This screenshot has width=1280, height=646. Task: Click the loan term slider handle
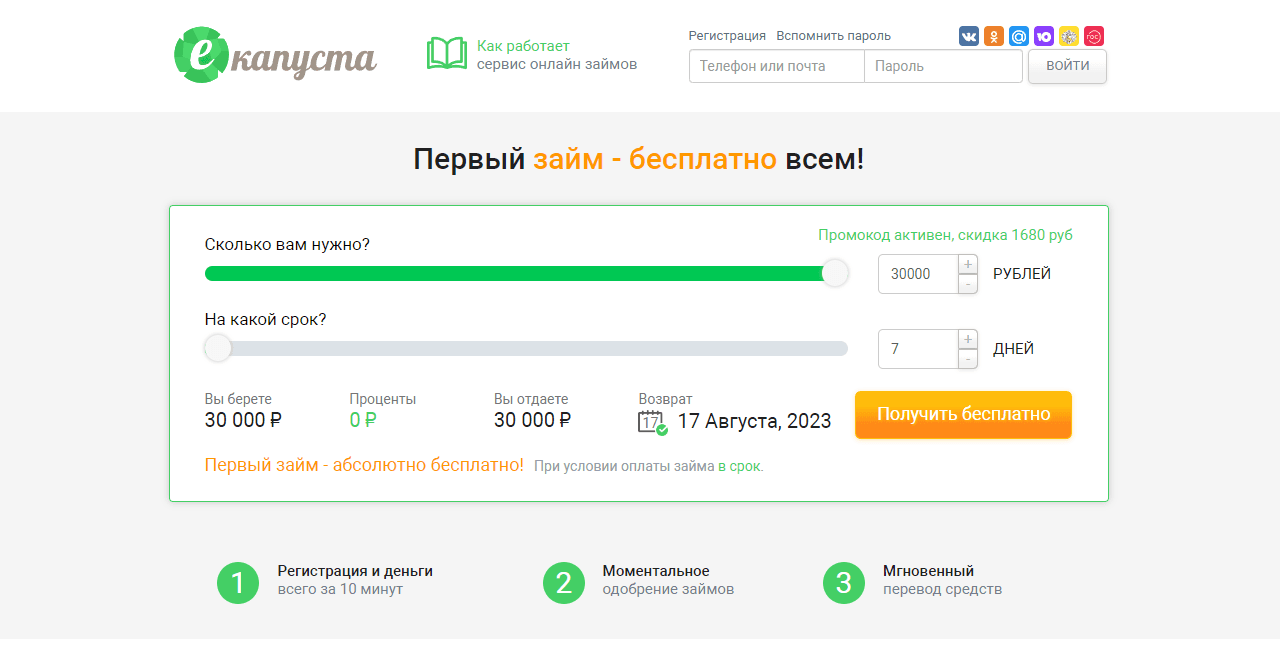[x=217, y=348]
